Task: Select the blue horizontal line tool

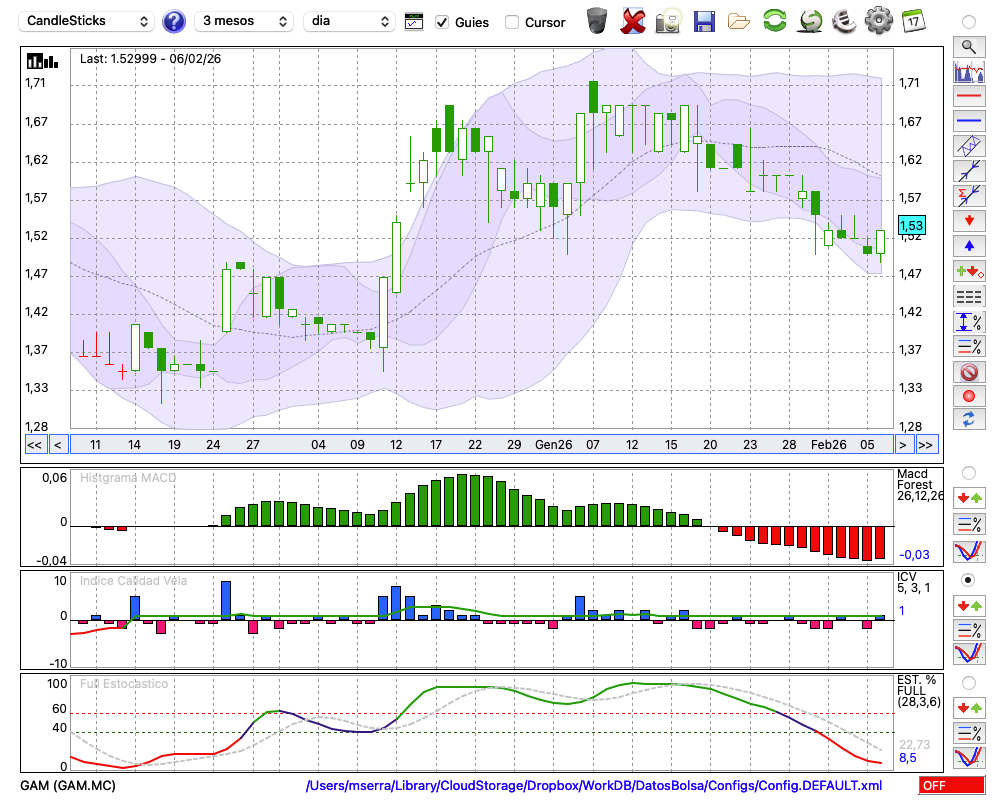Action: pos(968,121)
